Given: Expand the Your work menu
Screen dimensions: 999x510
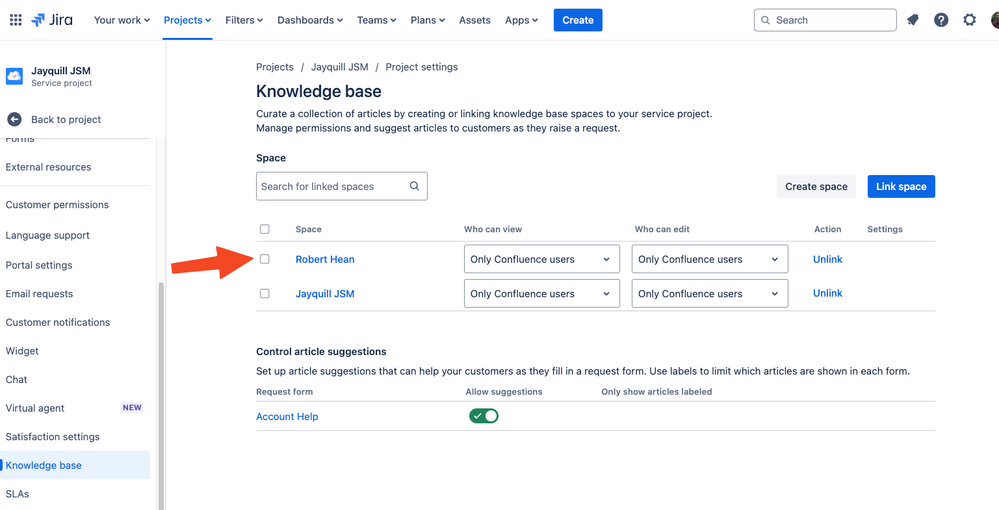Looking at the screenshot, I should click(x=122, y=20).
